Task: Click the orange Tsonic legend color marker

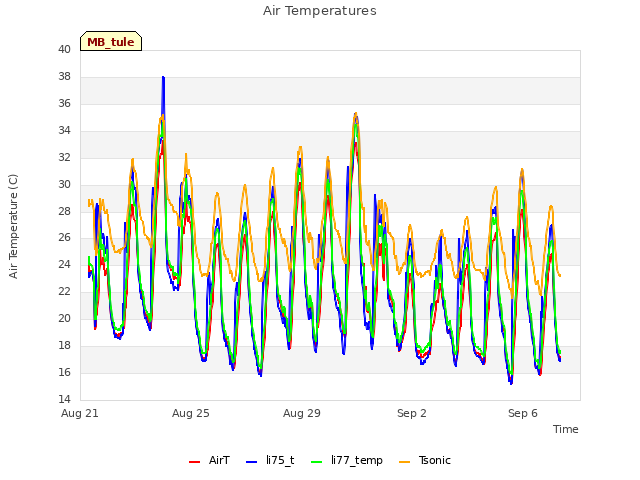Action: pyautogui.click(x=404, y=462)
